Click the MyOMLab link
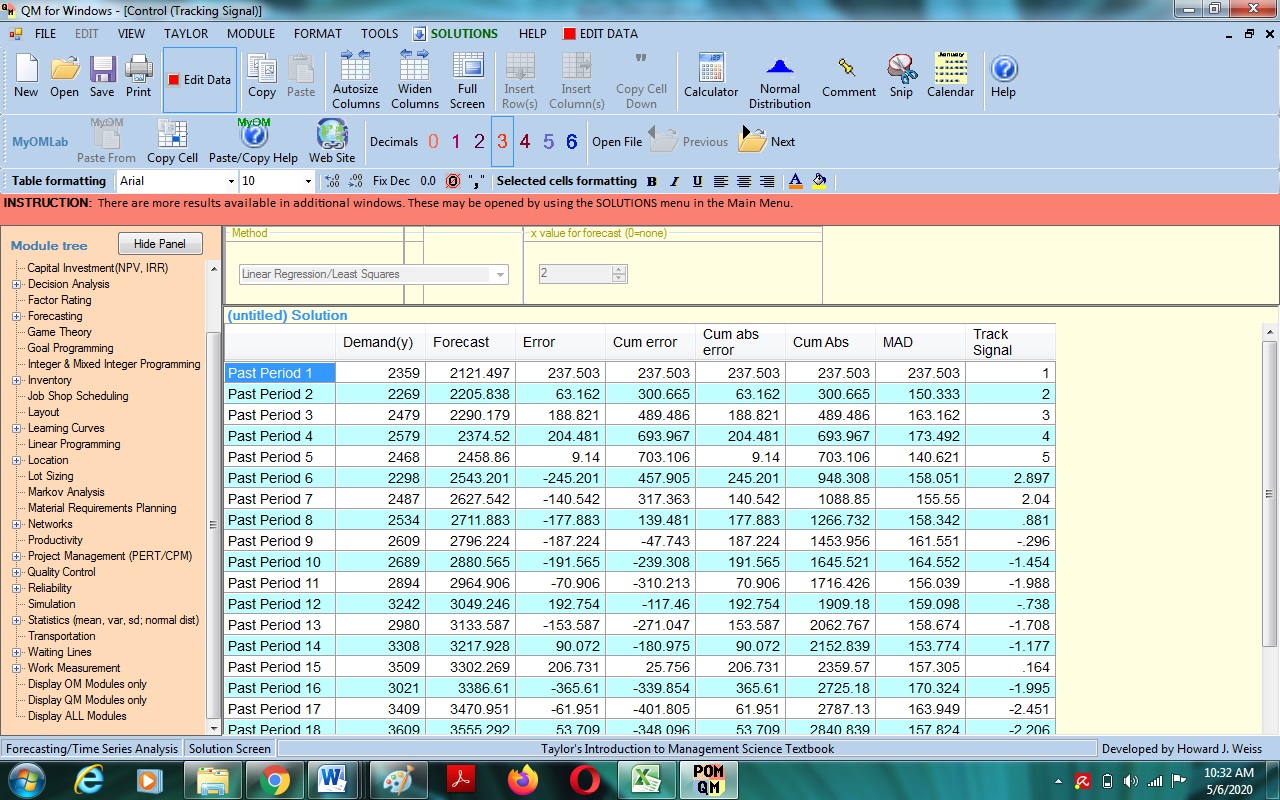This screenshot has height=800, width=1280. coord(40,142)
